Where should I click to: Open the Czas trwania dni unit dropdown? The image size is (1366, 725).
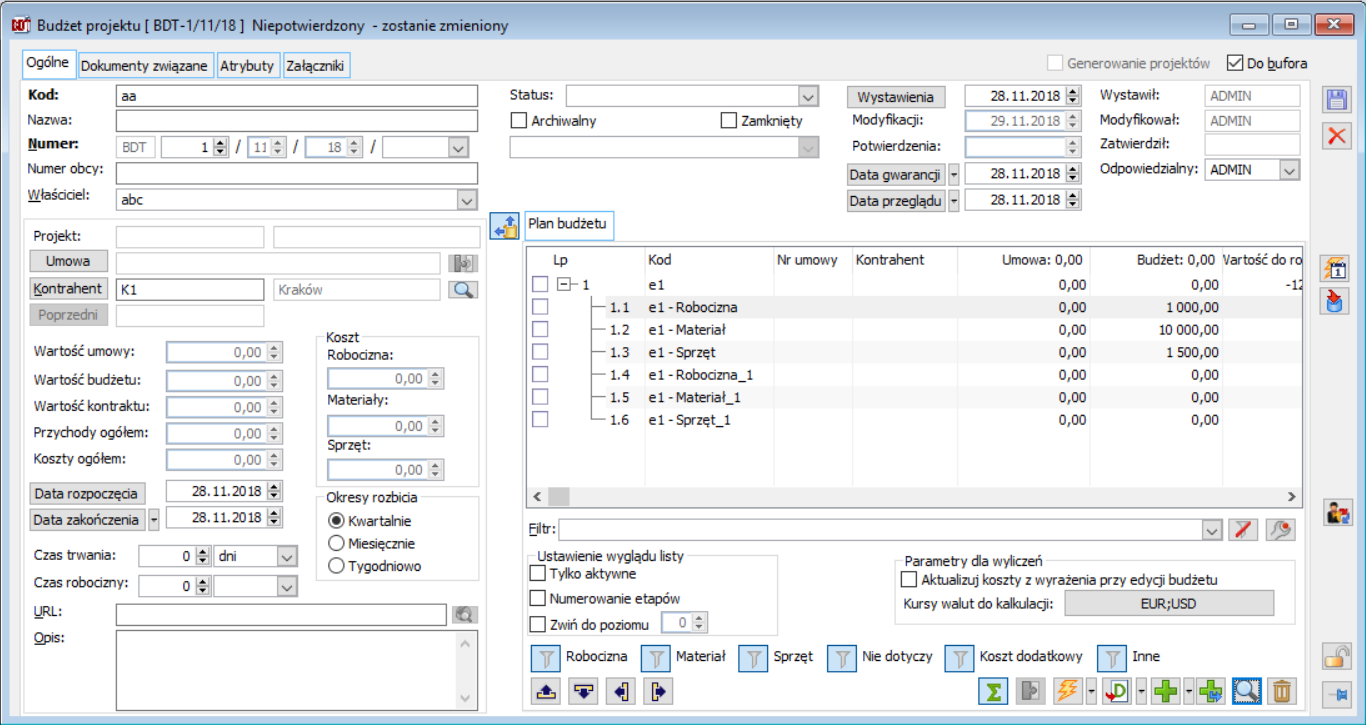(287, 556)
